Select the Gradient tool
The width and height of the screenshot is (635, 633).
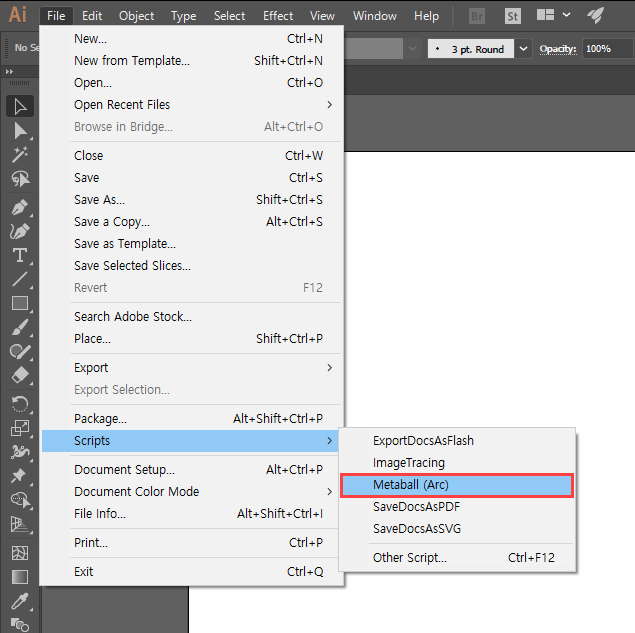point(20,577)
